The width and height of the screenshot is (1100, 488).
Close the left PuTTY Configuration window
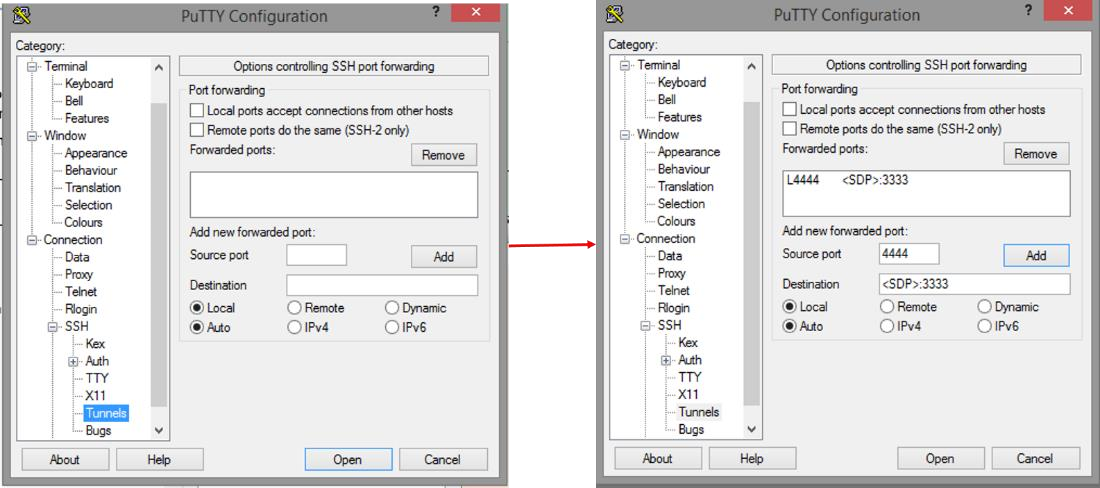tap(476, 11)
